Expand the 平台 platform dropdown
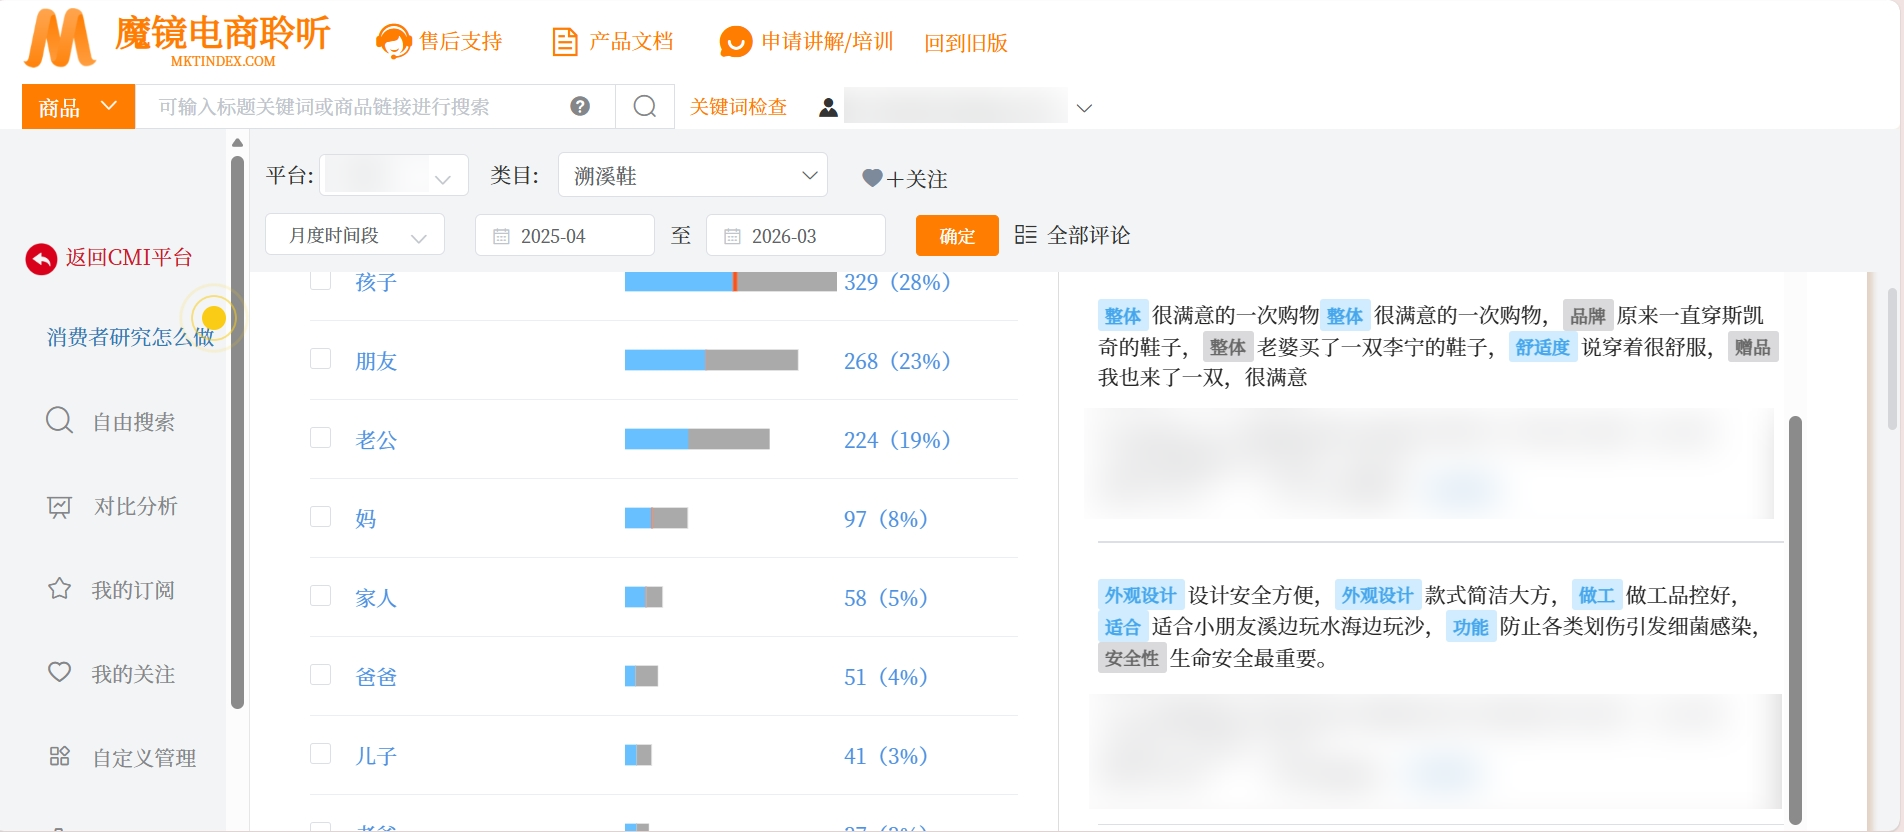The width and height of the screenshot is (1904, 832). (x=394, y=176)
